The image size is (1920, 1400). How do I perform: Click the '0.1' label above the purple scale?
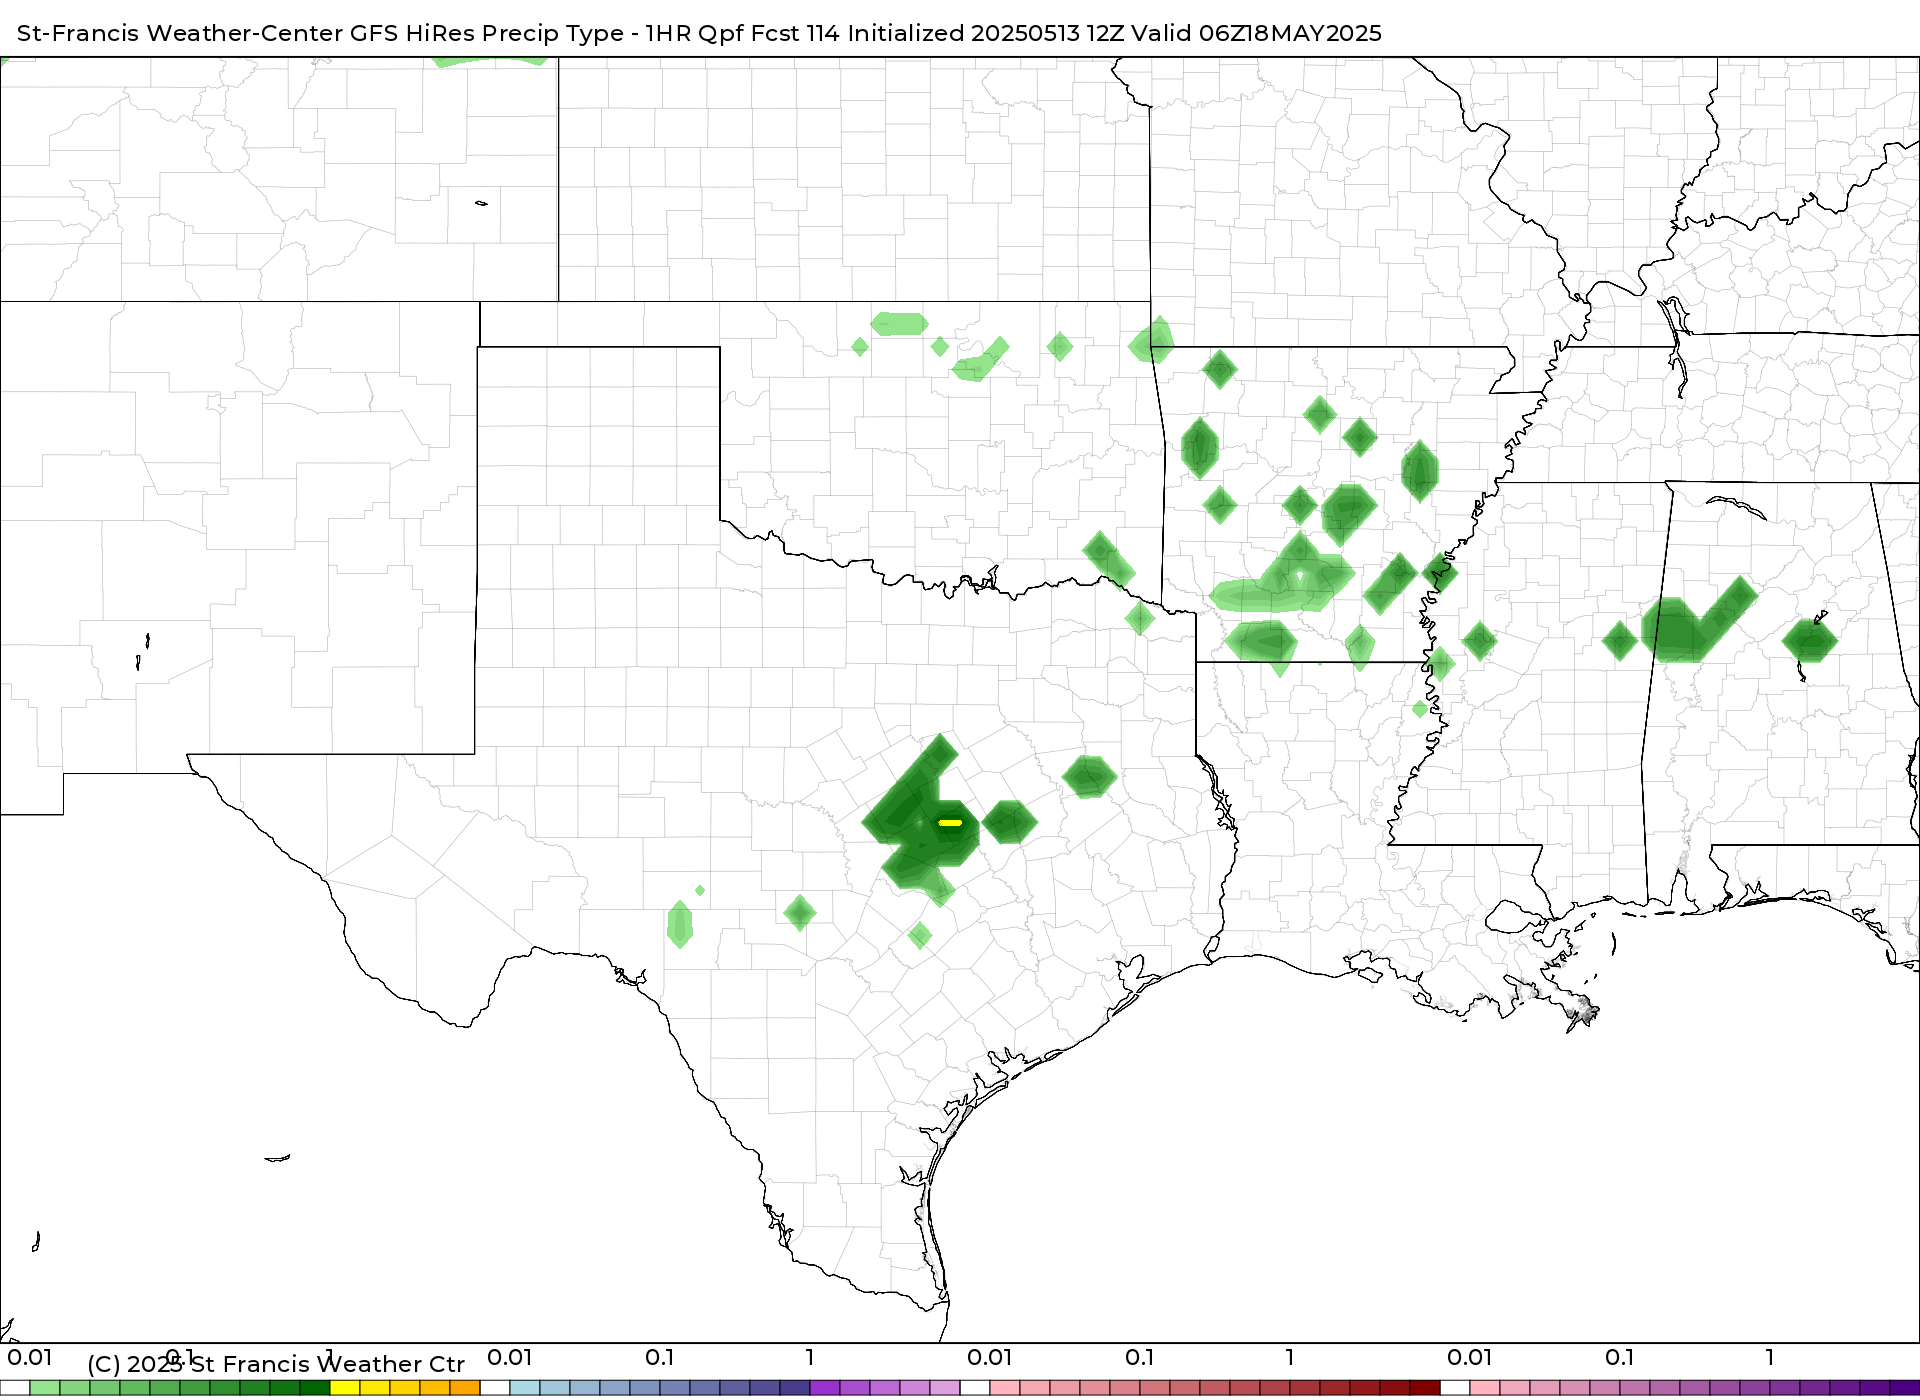click(1620, 1358)
